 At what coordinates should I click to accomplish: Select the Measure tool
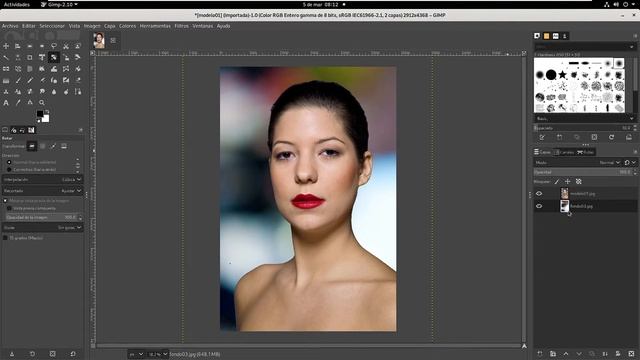coord(30,103)
